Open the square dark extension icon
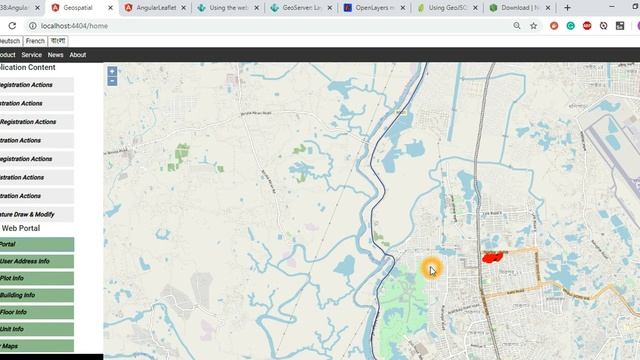The image size is (640, 360). 620,26
